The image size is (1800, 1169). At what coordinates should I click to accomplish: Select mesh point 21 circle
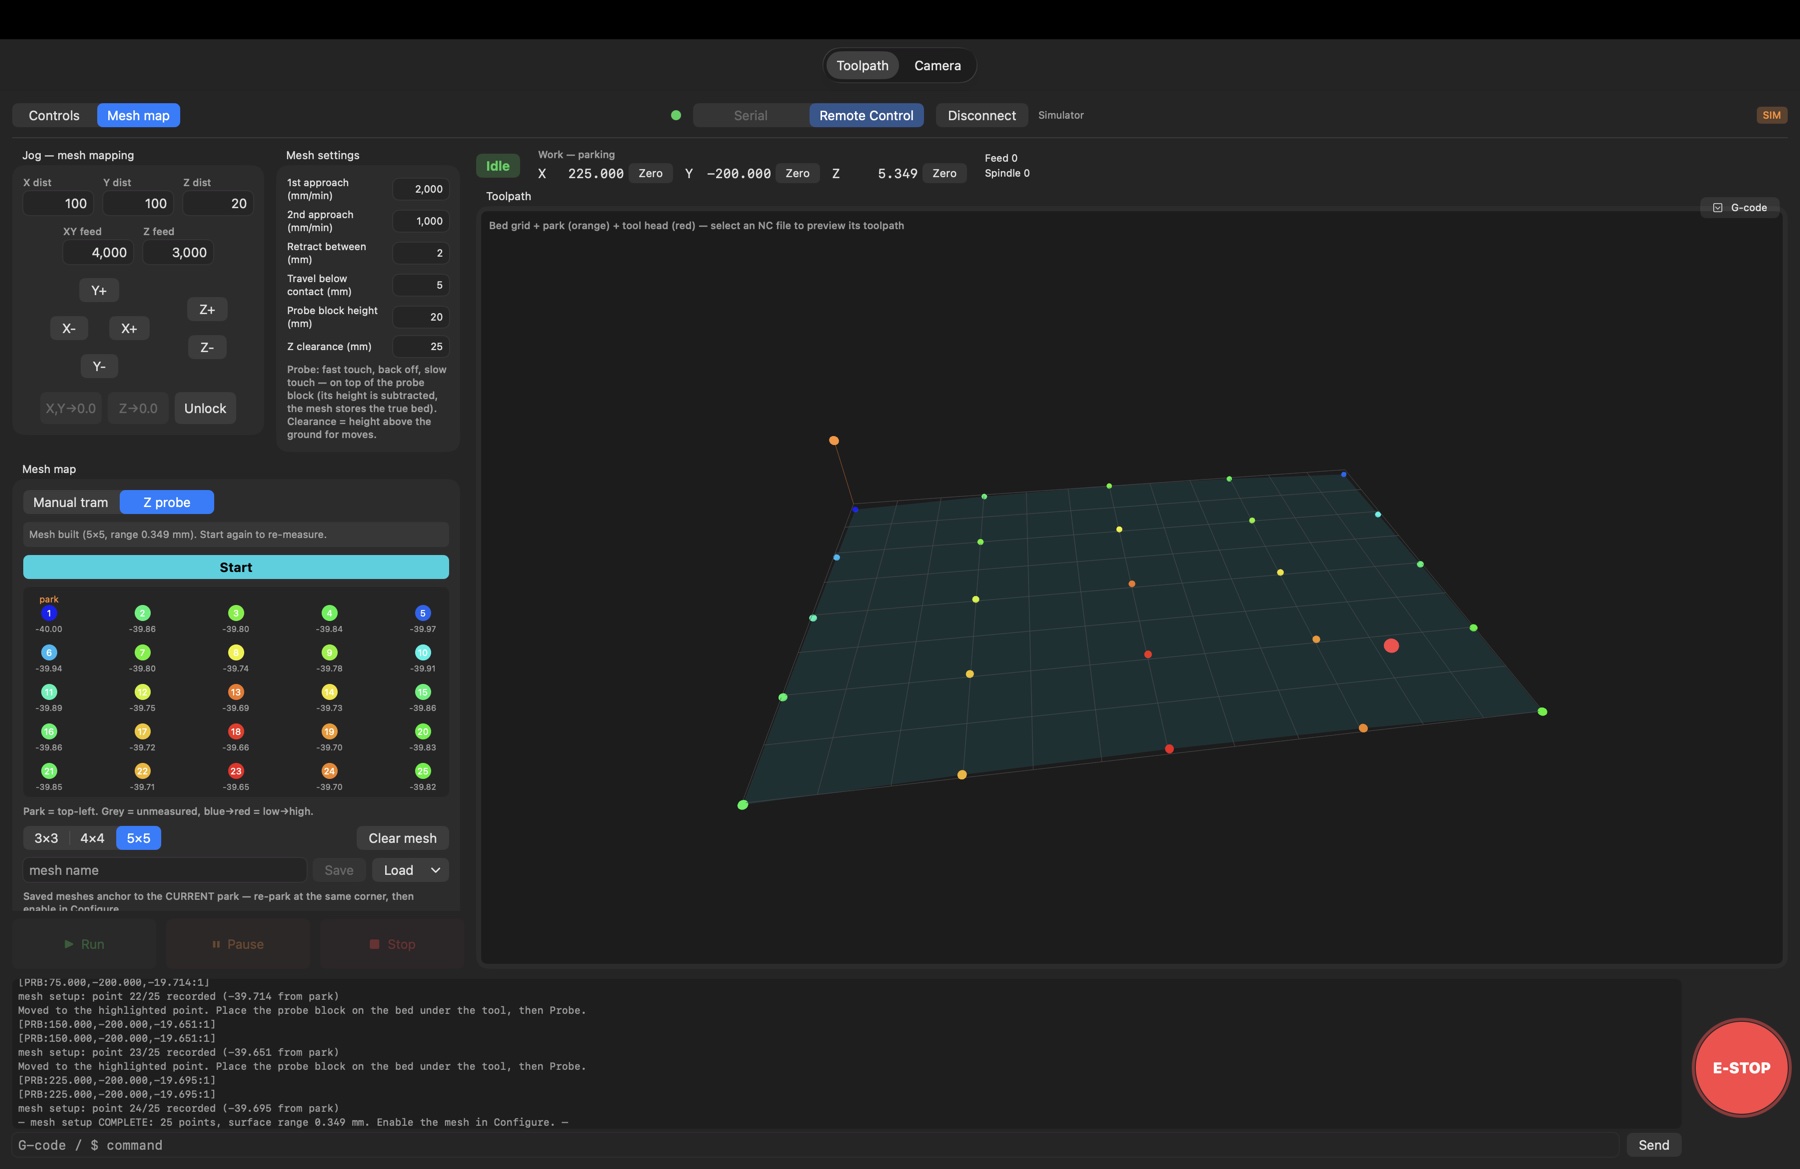(x=49, y=771)
